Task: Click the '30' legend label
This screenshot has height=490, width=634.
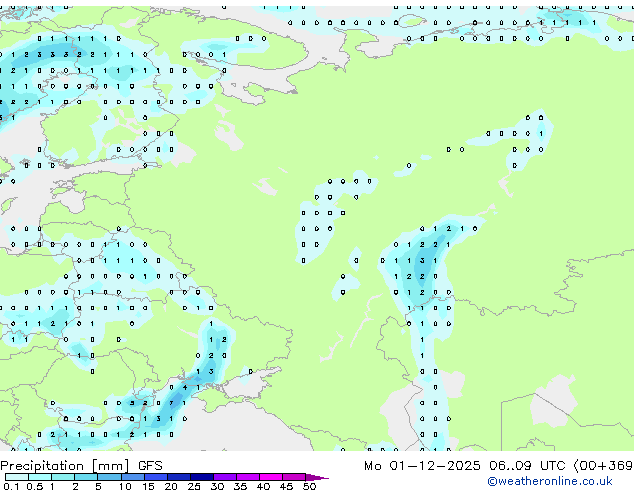Action: tap(218, 486)
